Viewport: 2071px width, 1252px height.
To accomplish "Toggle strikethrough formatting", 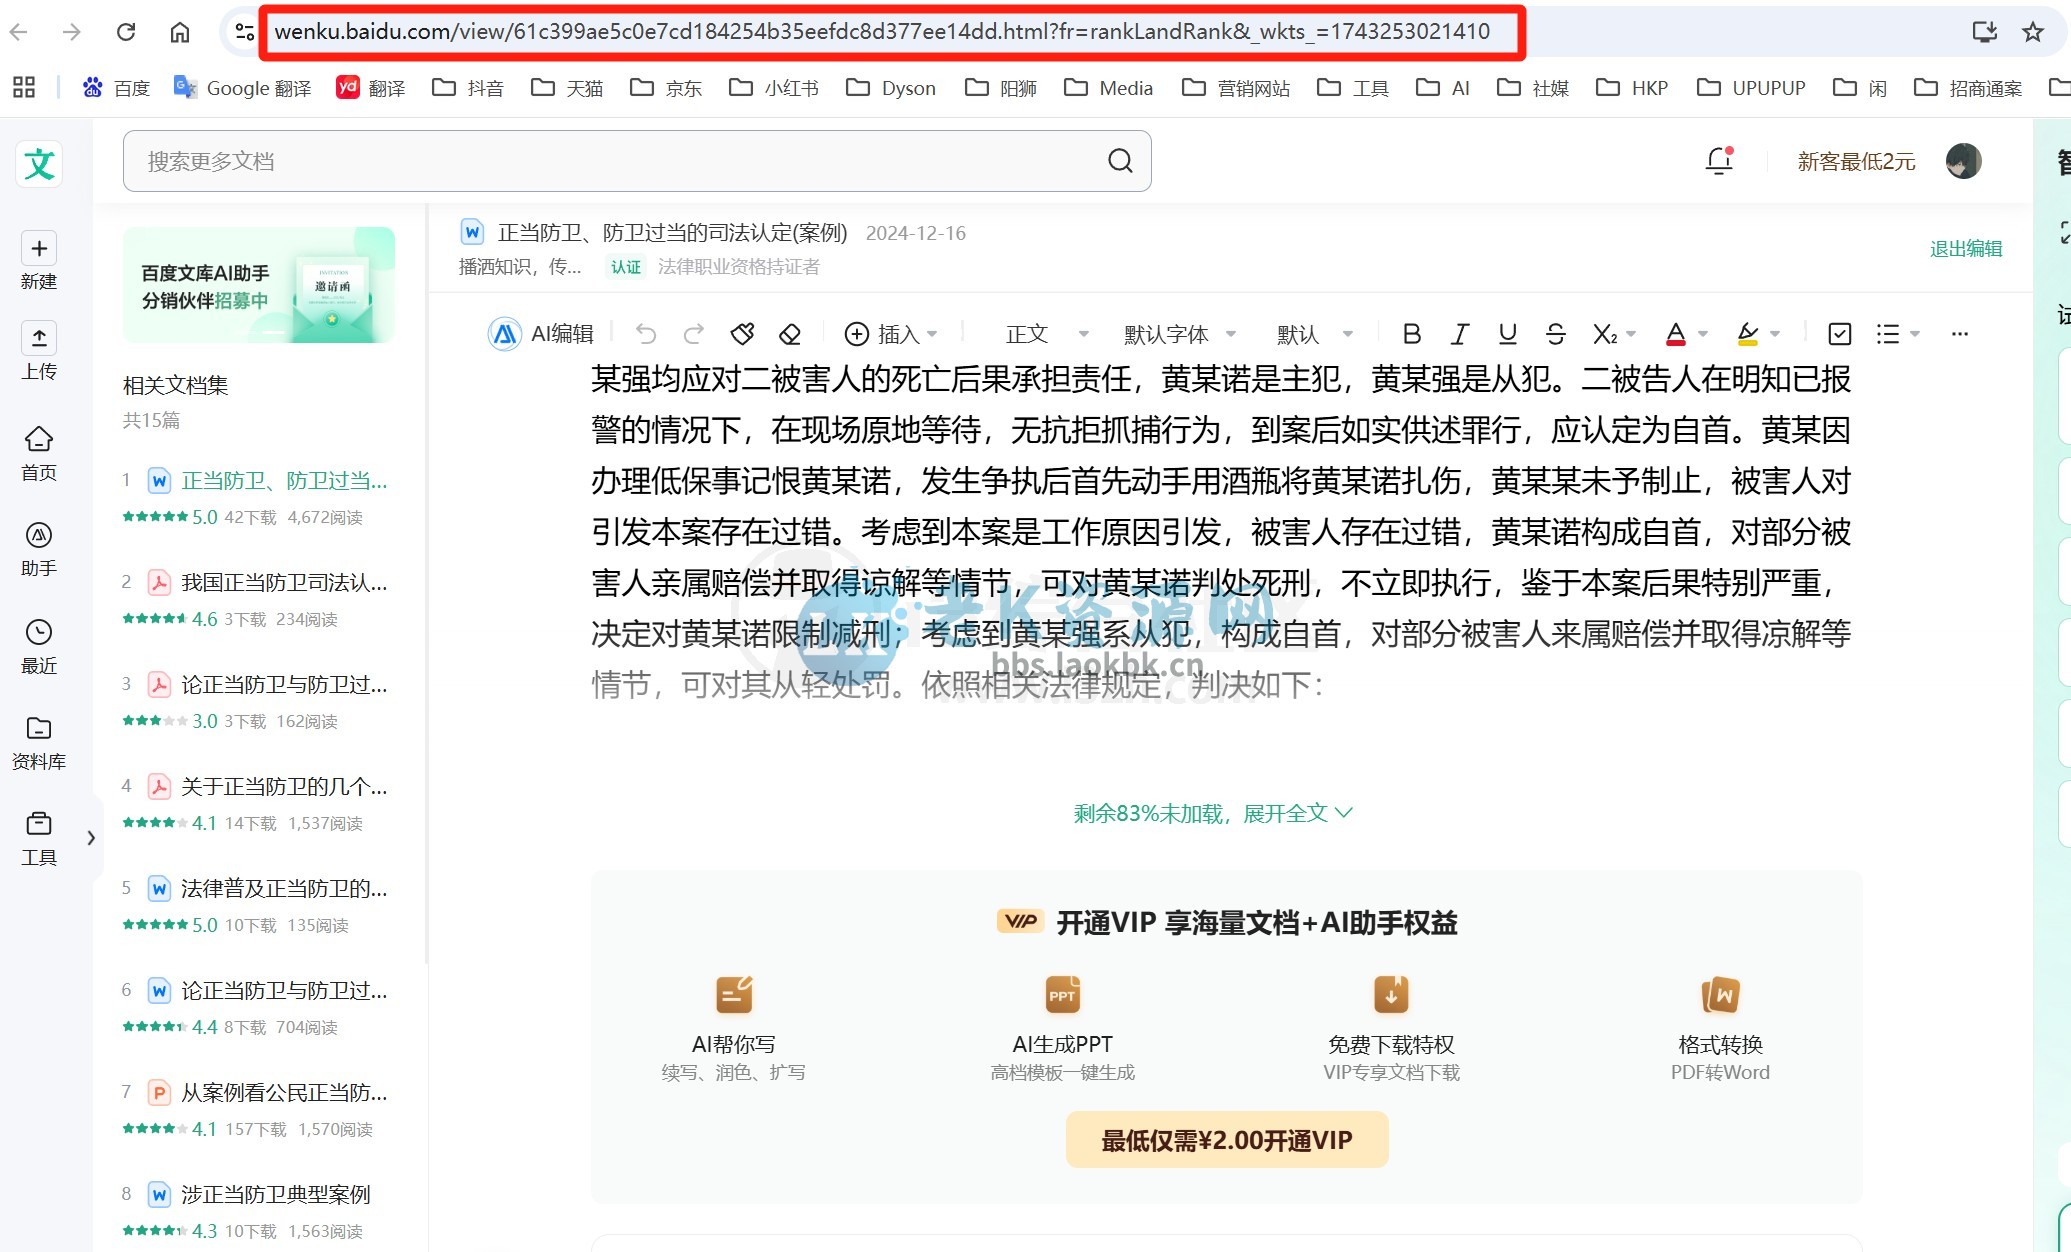I will pos(1555,334).
